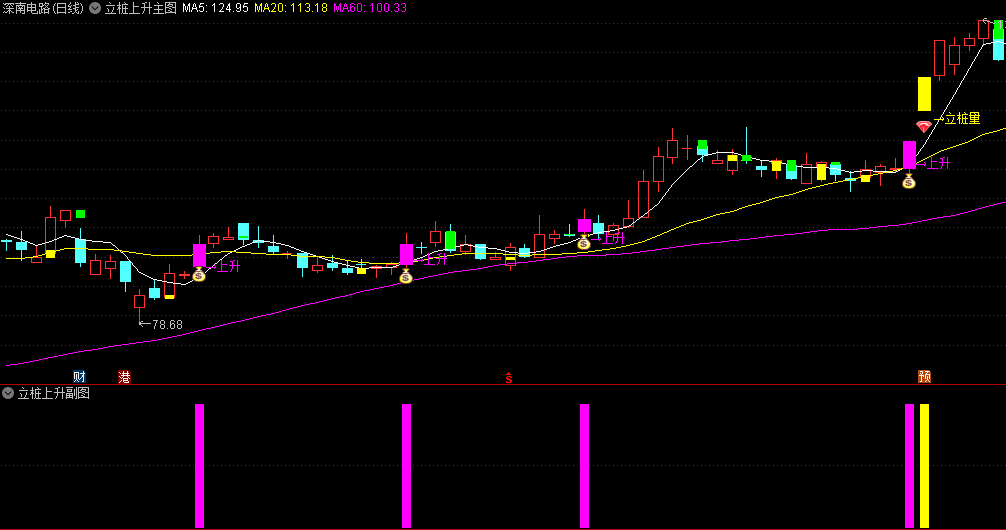This screenshot has width=1006, height=530.
Task: Click the rightmost magenta 上升 label
Action: click(939, 164)
